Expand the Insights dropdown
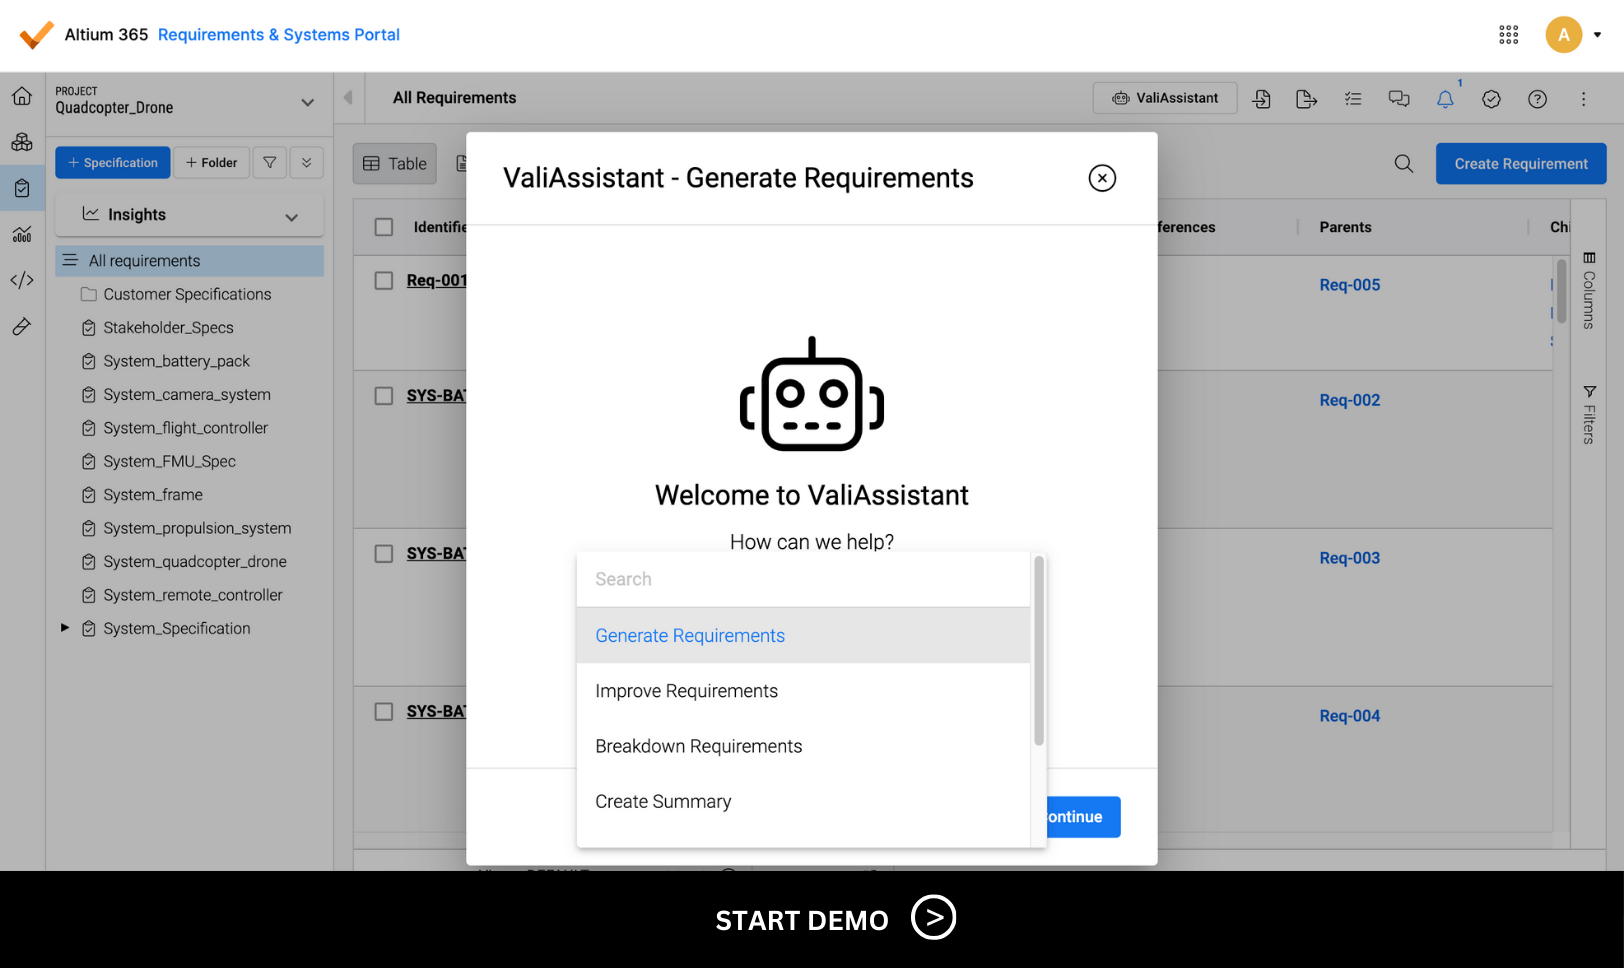1624x968 pixels. click(291, 216)
